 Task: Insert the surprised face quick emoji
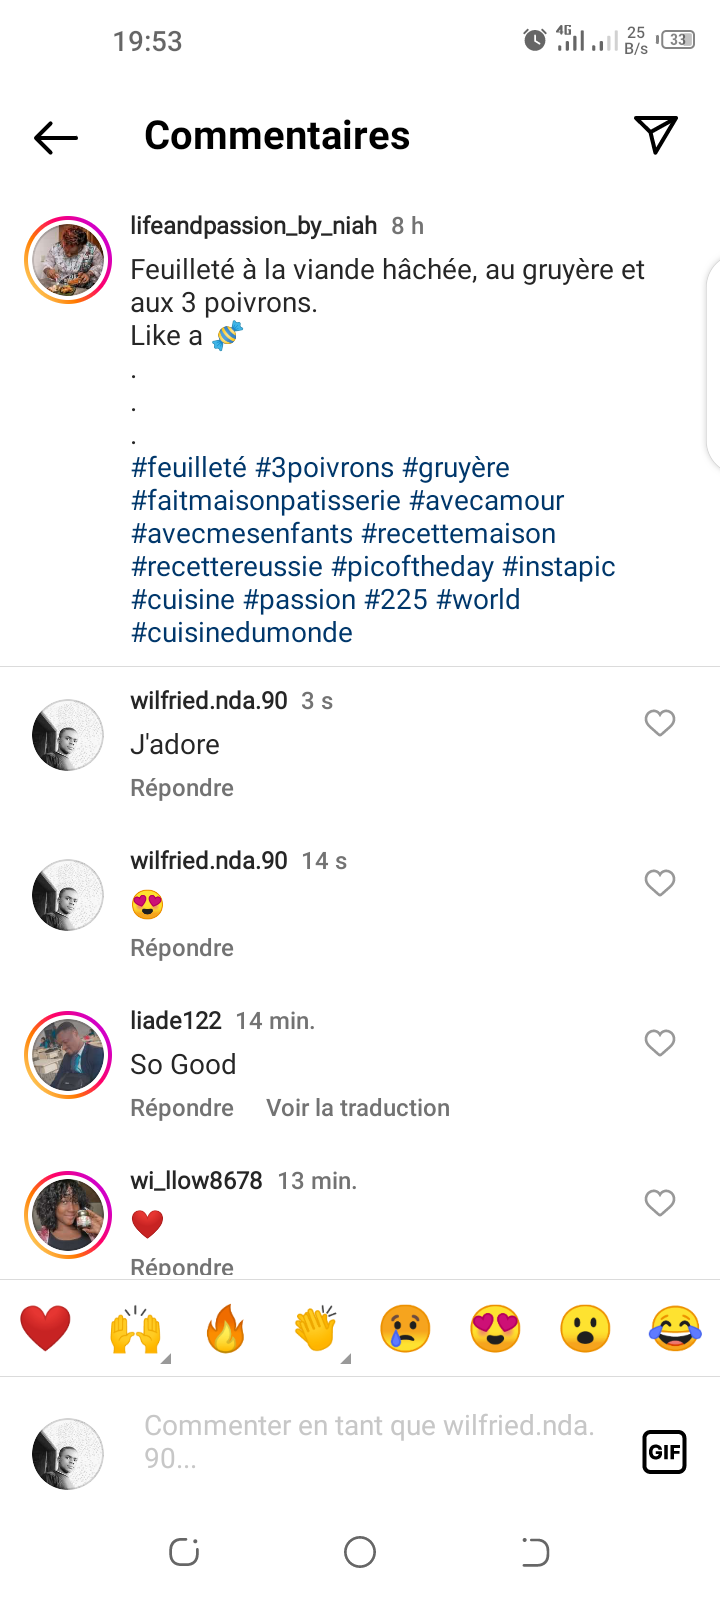(x=585, y=1329)
